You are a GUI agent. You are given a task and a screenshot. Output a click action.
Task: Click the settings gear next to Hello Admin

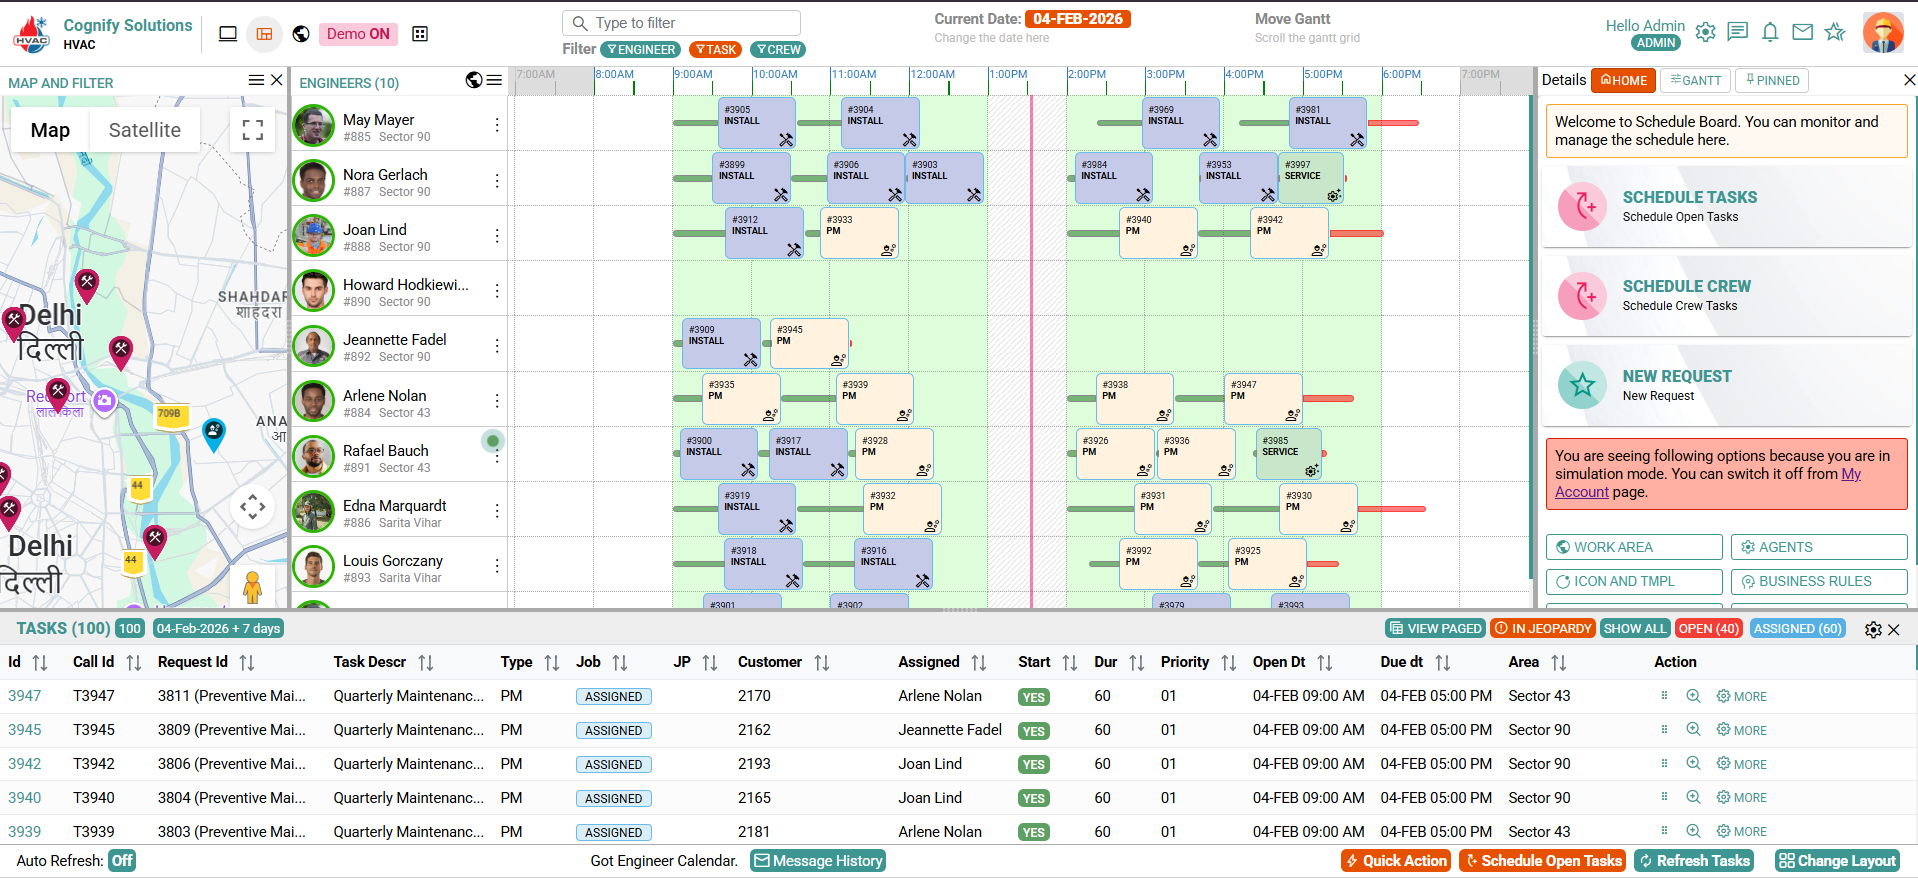click(1706, 32)
